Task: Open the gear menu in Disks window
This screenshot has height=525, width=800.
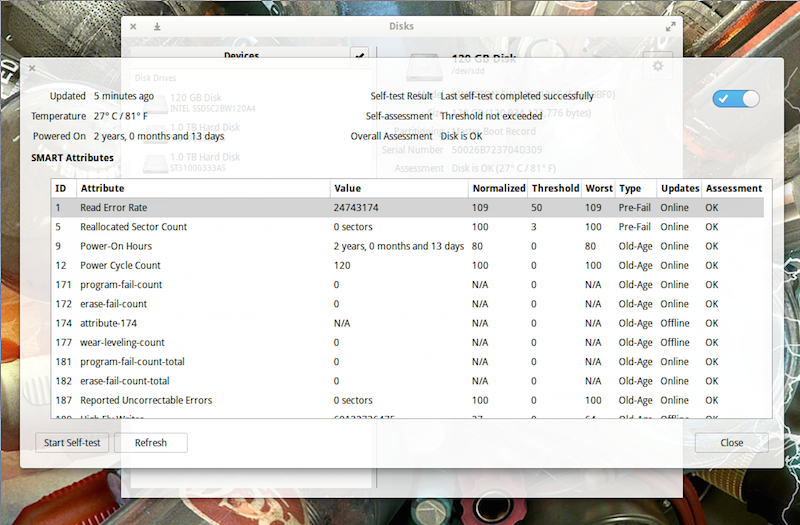Action: pyautogui.click(x=658, y=66)
